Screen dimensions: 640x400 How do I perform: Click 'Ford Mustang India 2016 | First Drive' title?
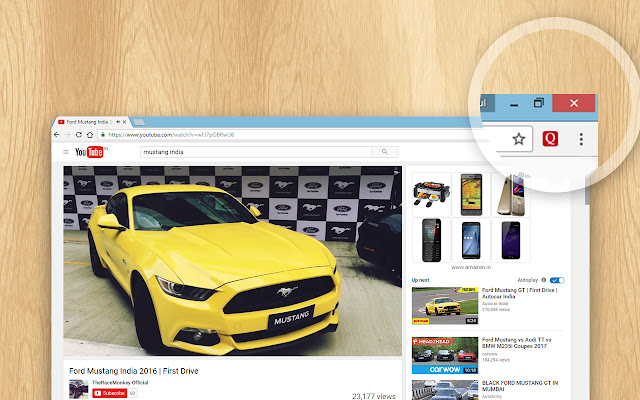coord(134,371)
